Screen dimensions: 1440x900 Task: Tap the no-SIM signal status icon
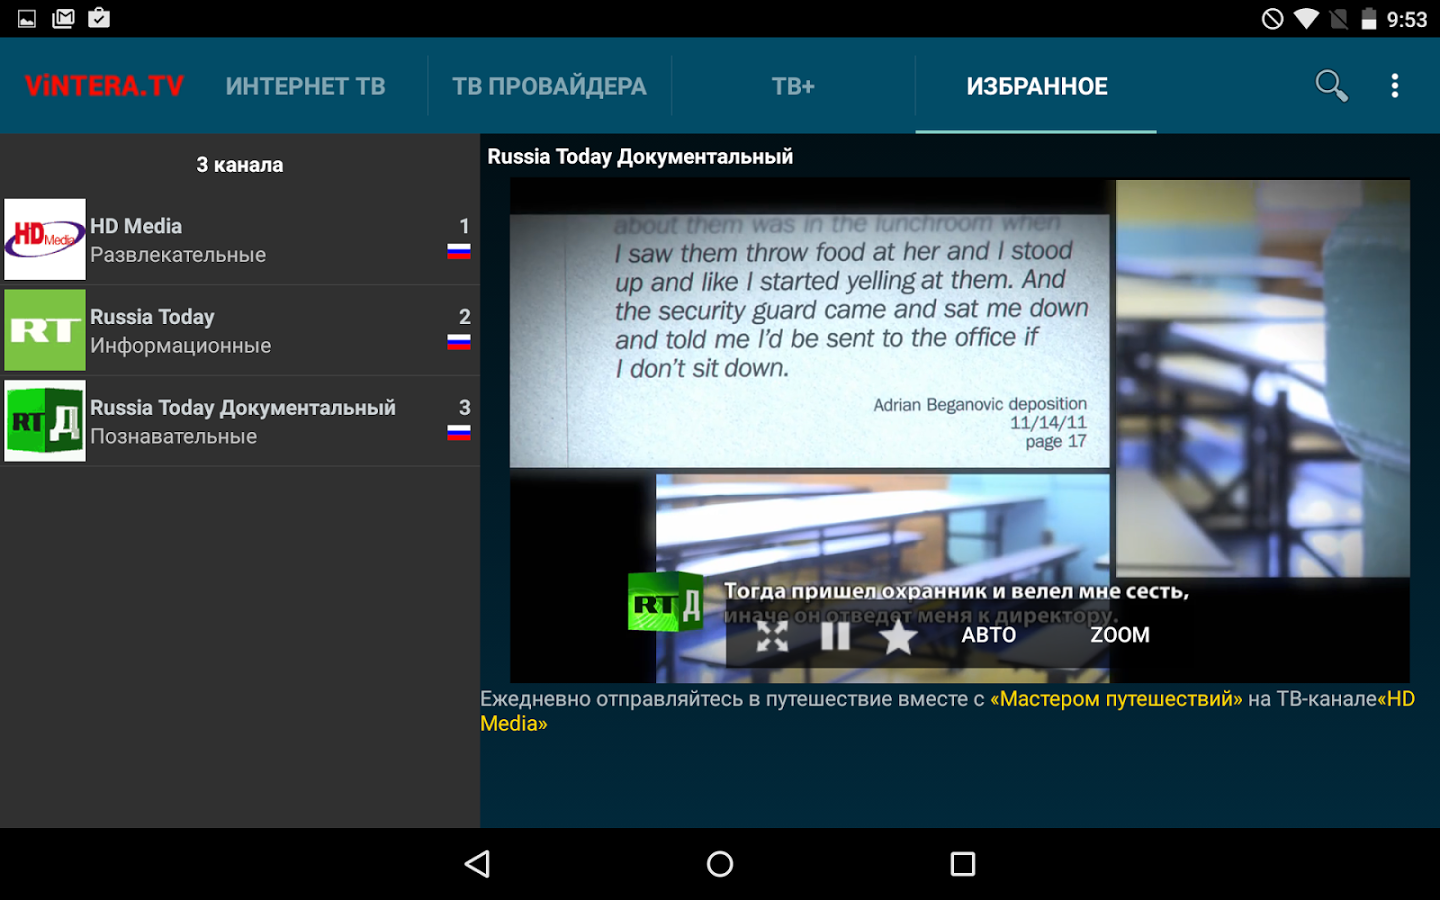point(1339,19)
